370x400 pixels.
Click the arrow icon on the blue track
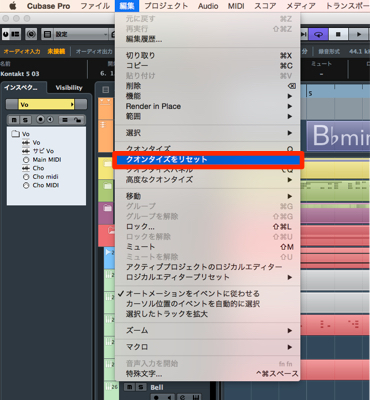[108, 252]
